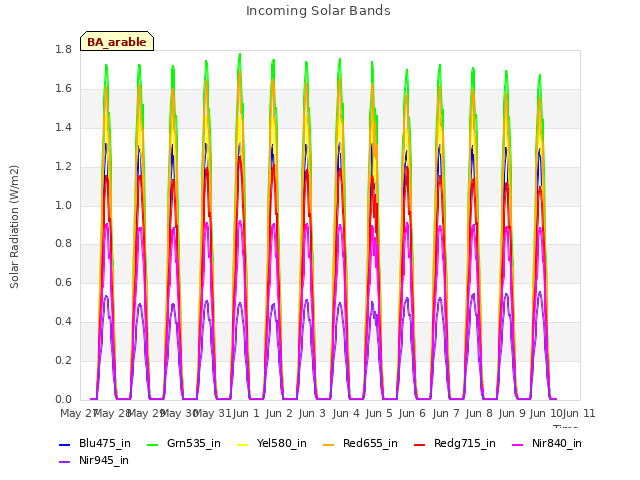Click the 0.6 y-axis tick label
This screenshot has width=640, height=480.
coord(63,283)
